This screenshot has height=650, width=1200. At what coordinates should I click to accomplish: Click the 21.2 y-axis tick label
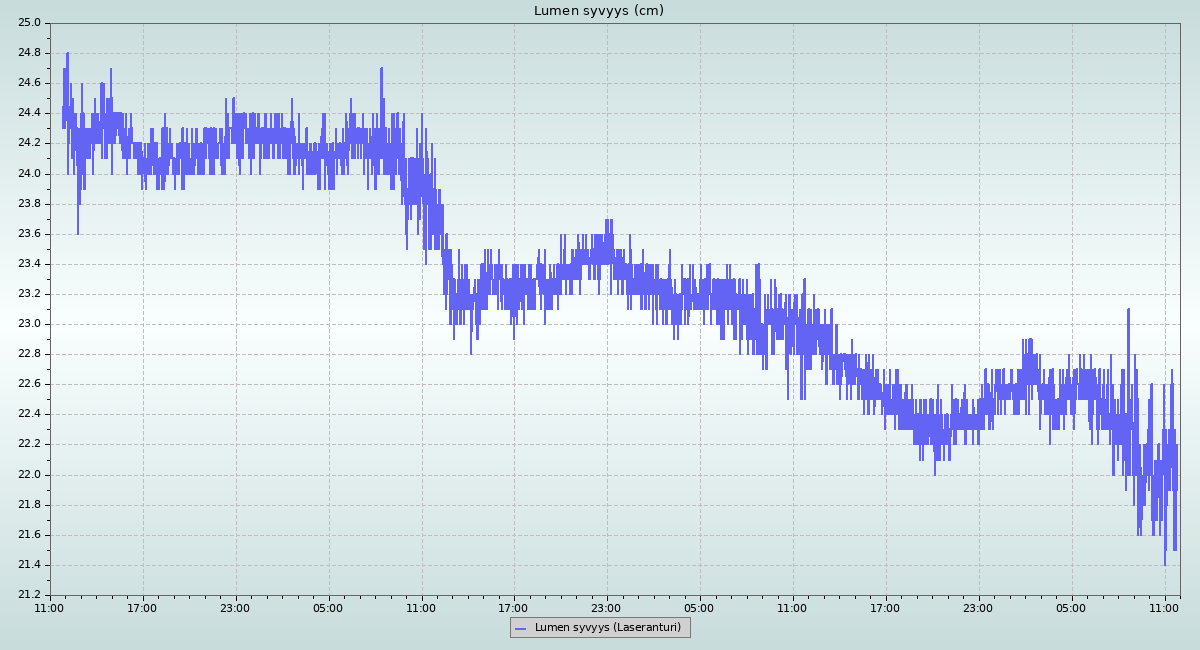(28, 595)
